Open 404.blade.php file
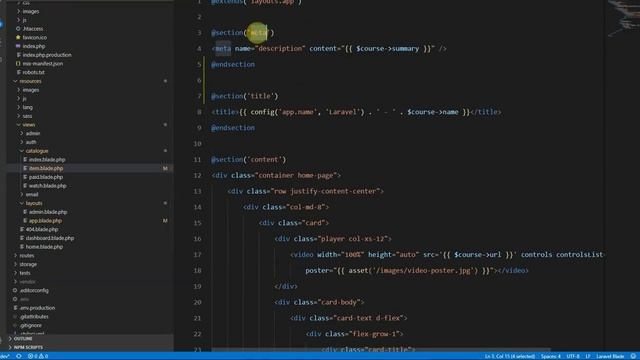 click(42, 229)
